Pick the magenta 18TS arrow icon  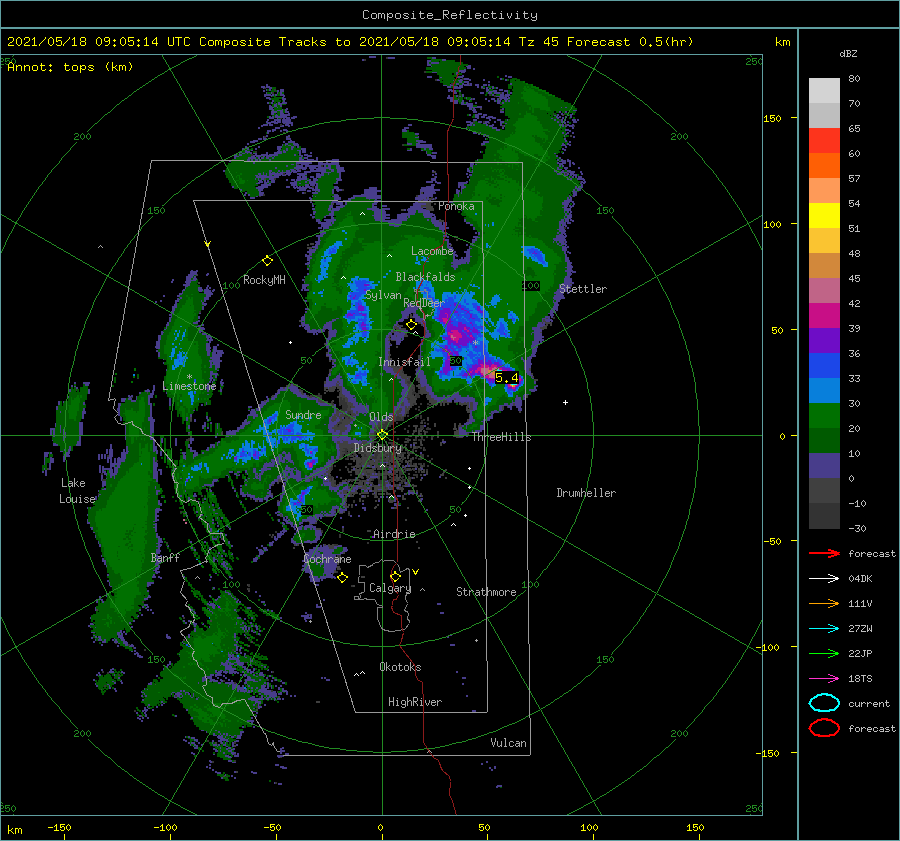(824, 679)
